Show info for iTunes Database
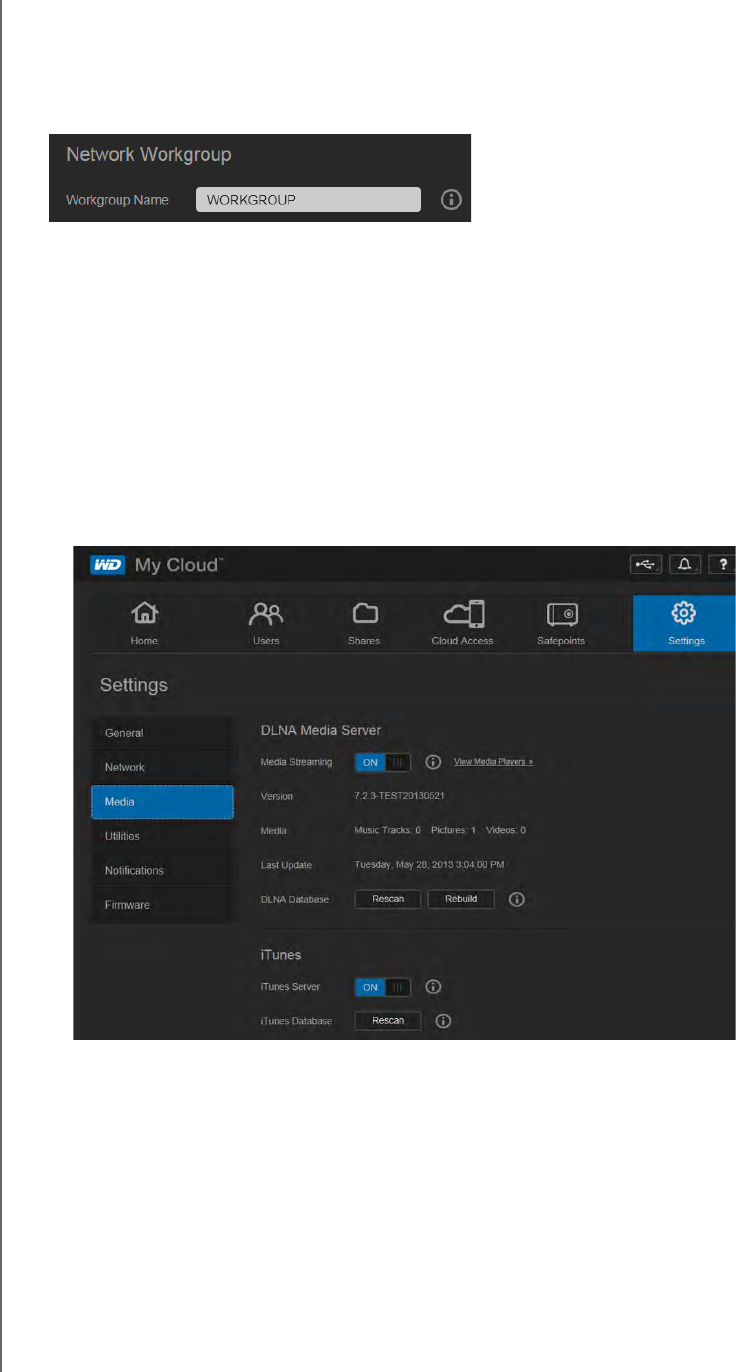736x1372 pixels. tap(444, 1021)
